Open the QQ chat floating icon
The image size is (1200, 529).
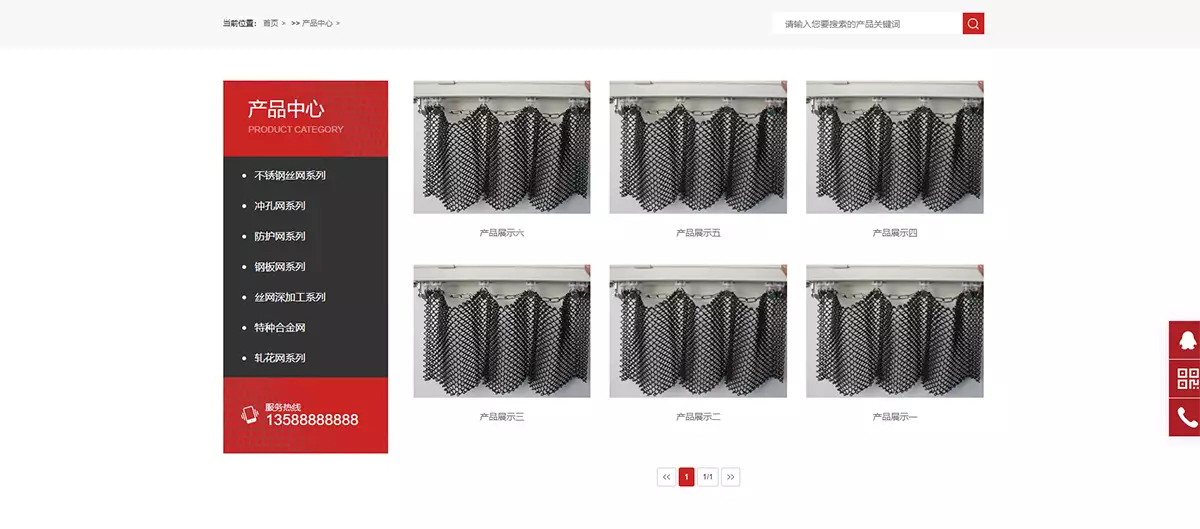(x=1187, y=340)
